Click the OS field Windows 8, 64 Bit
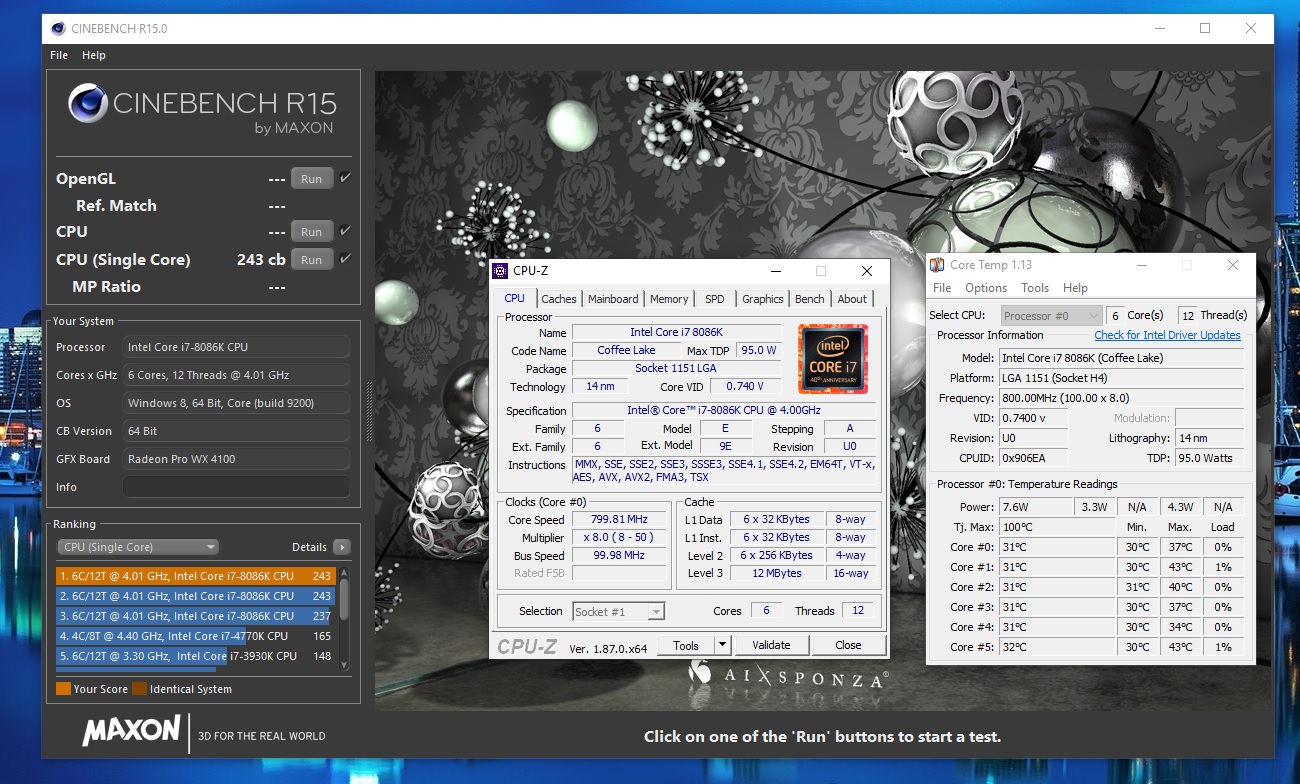1300x784 pixels. click(x=236, y=403)
